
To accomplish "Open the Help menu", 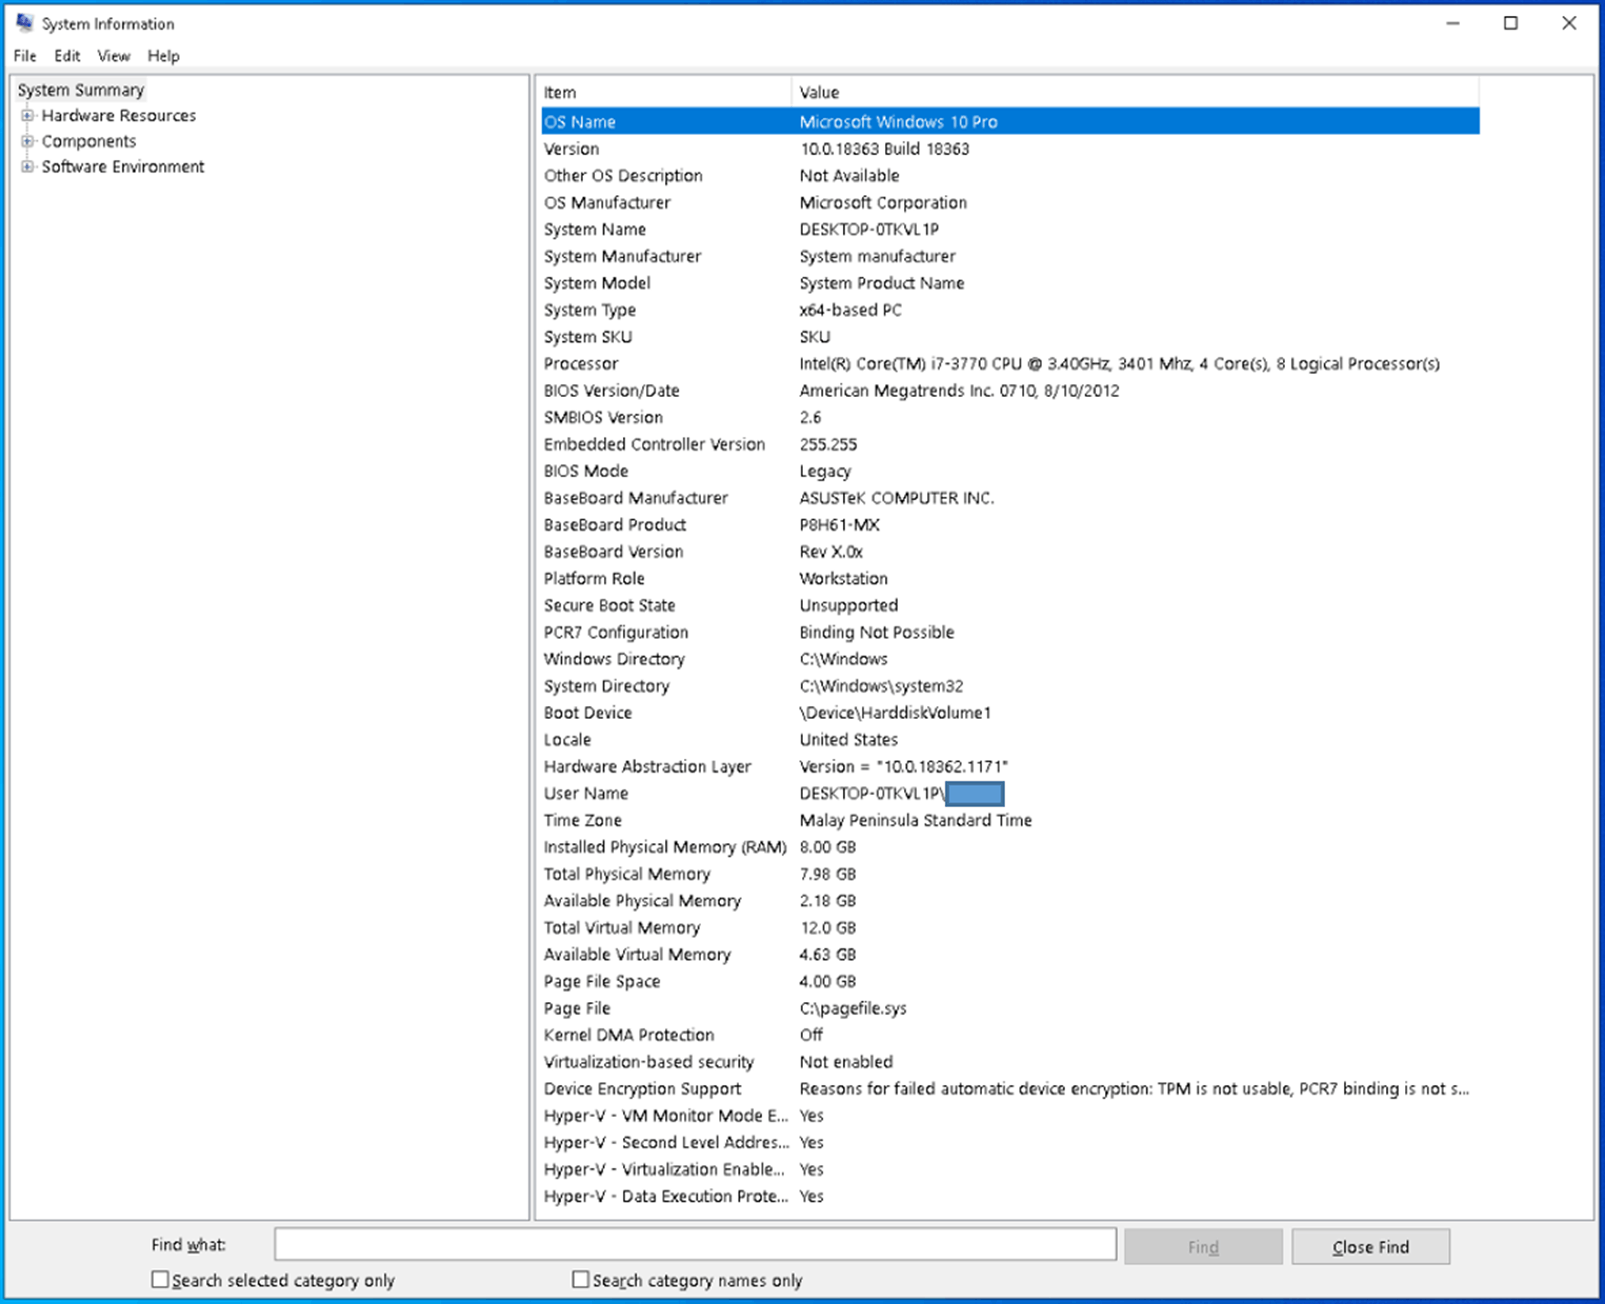I will [164, 56].
